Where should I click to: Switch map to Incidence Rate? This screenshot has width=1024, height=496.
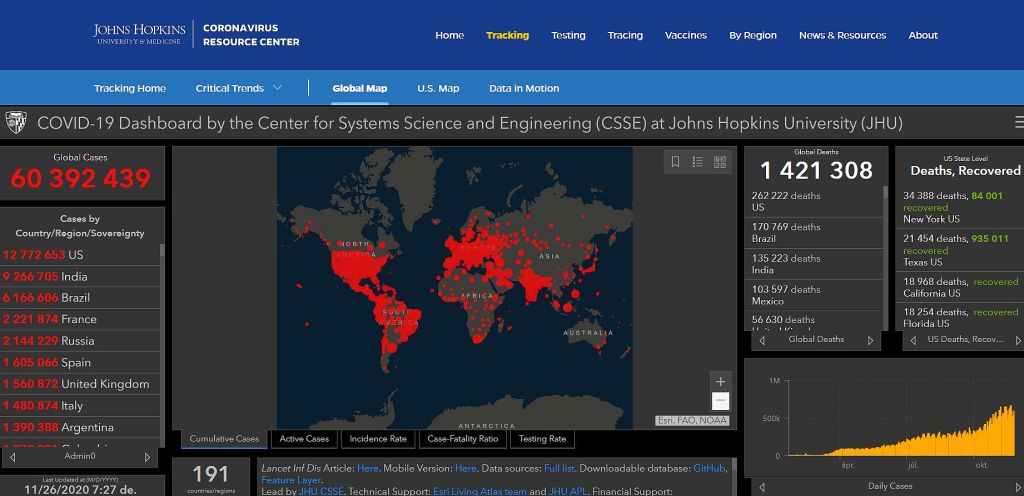(378, 439)
